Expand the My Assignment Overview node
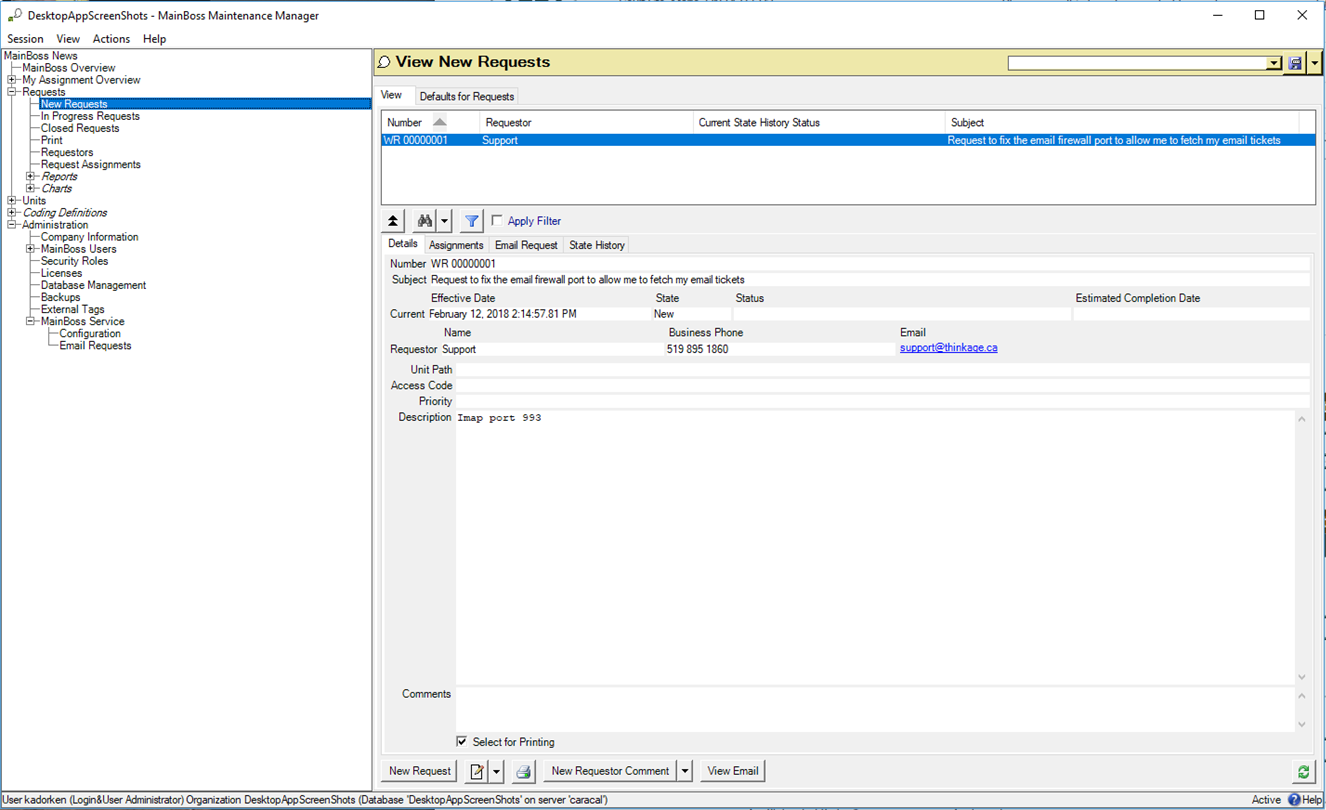The image size is (1326, 810). tap(12, 80)
